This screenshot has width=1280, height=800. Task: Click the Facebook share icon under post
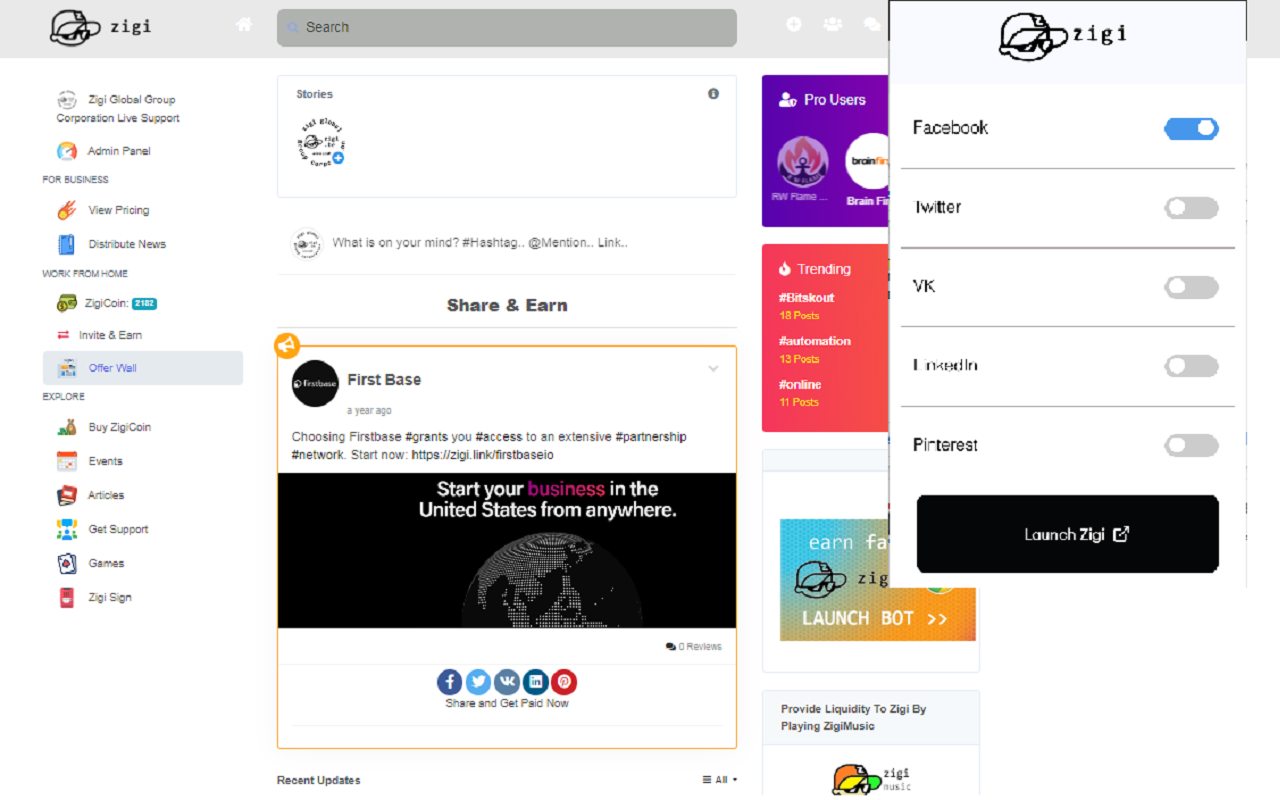450,682
